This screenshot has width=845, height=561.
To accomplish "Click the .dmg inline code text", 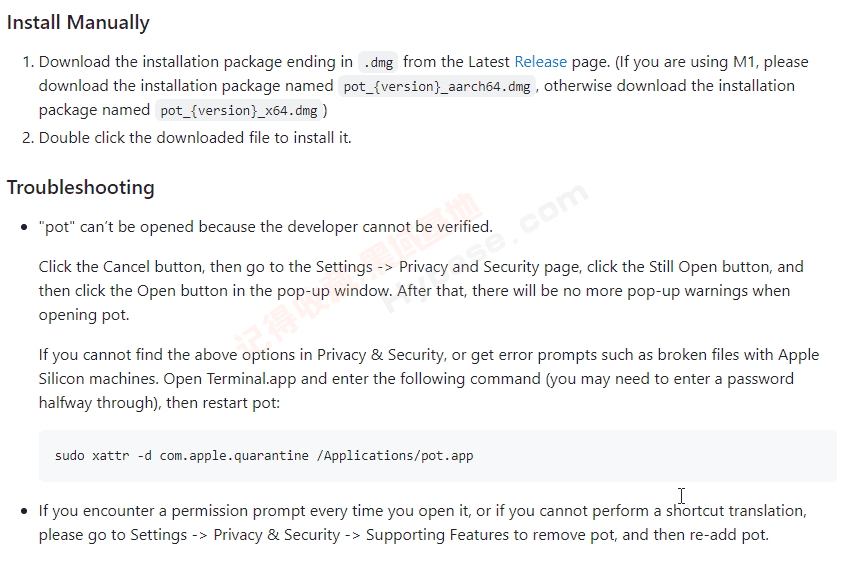I will click(378, 63).
